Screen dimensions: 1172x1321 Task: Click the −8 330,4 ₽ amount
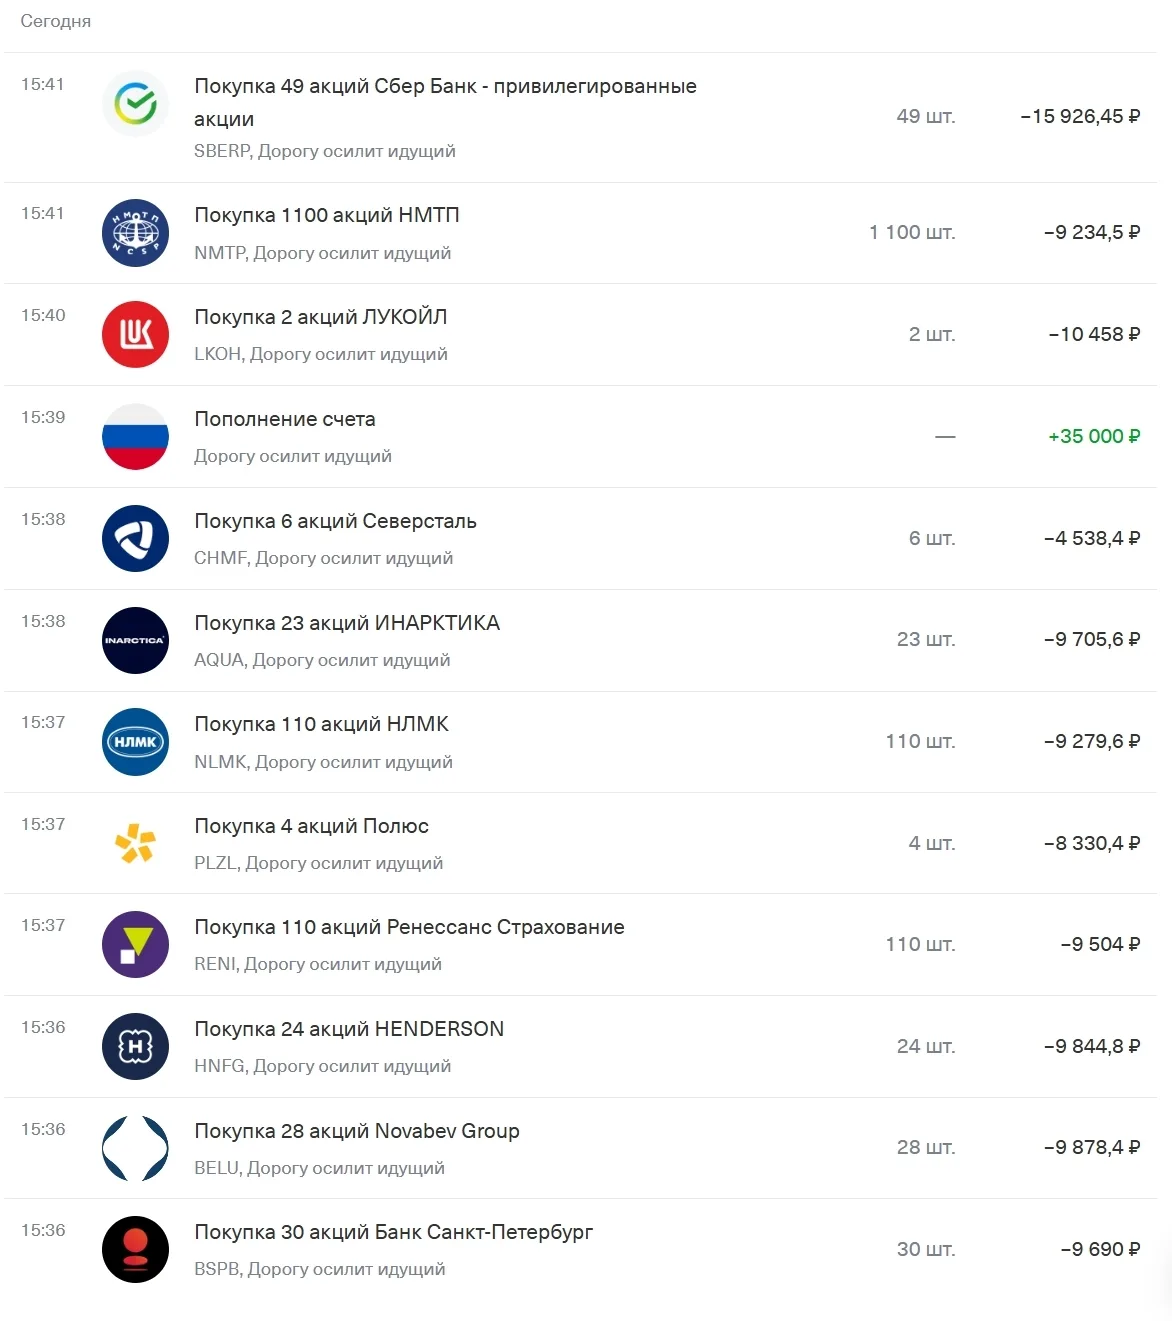[1092, 844]
